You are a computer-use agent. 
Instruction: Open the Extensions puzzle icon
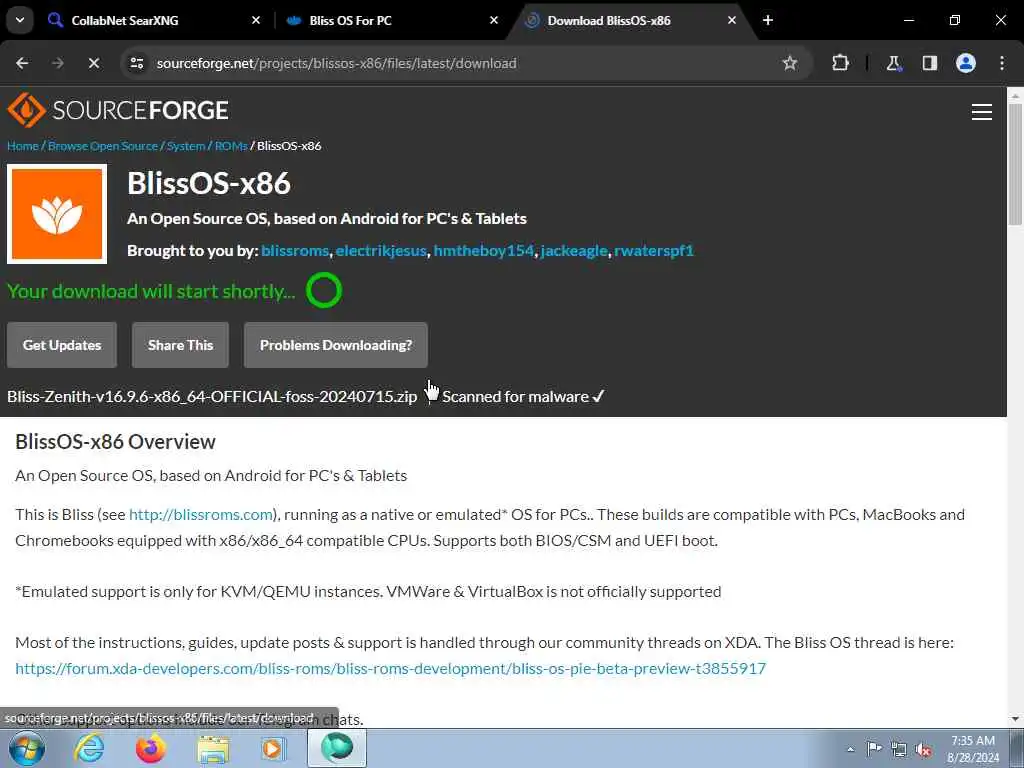[840, 63]
